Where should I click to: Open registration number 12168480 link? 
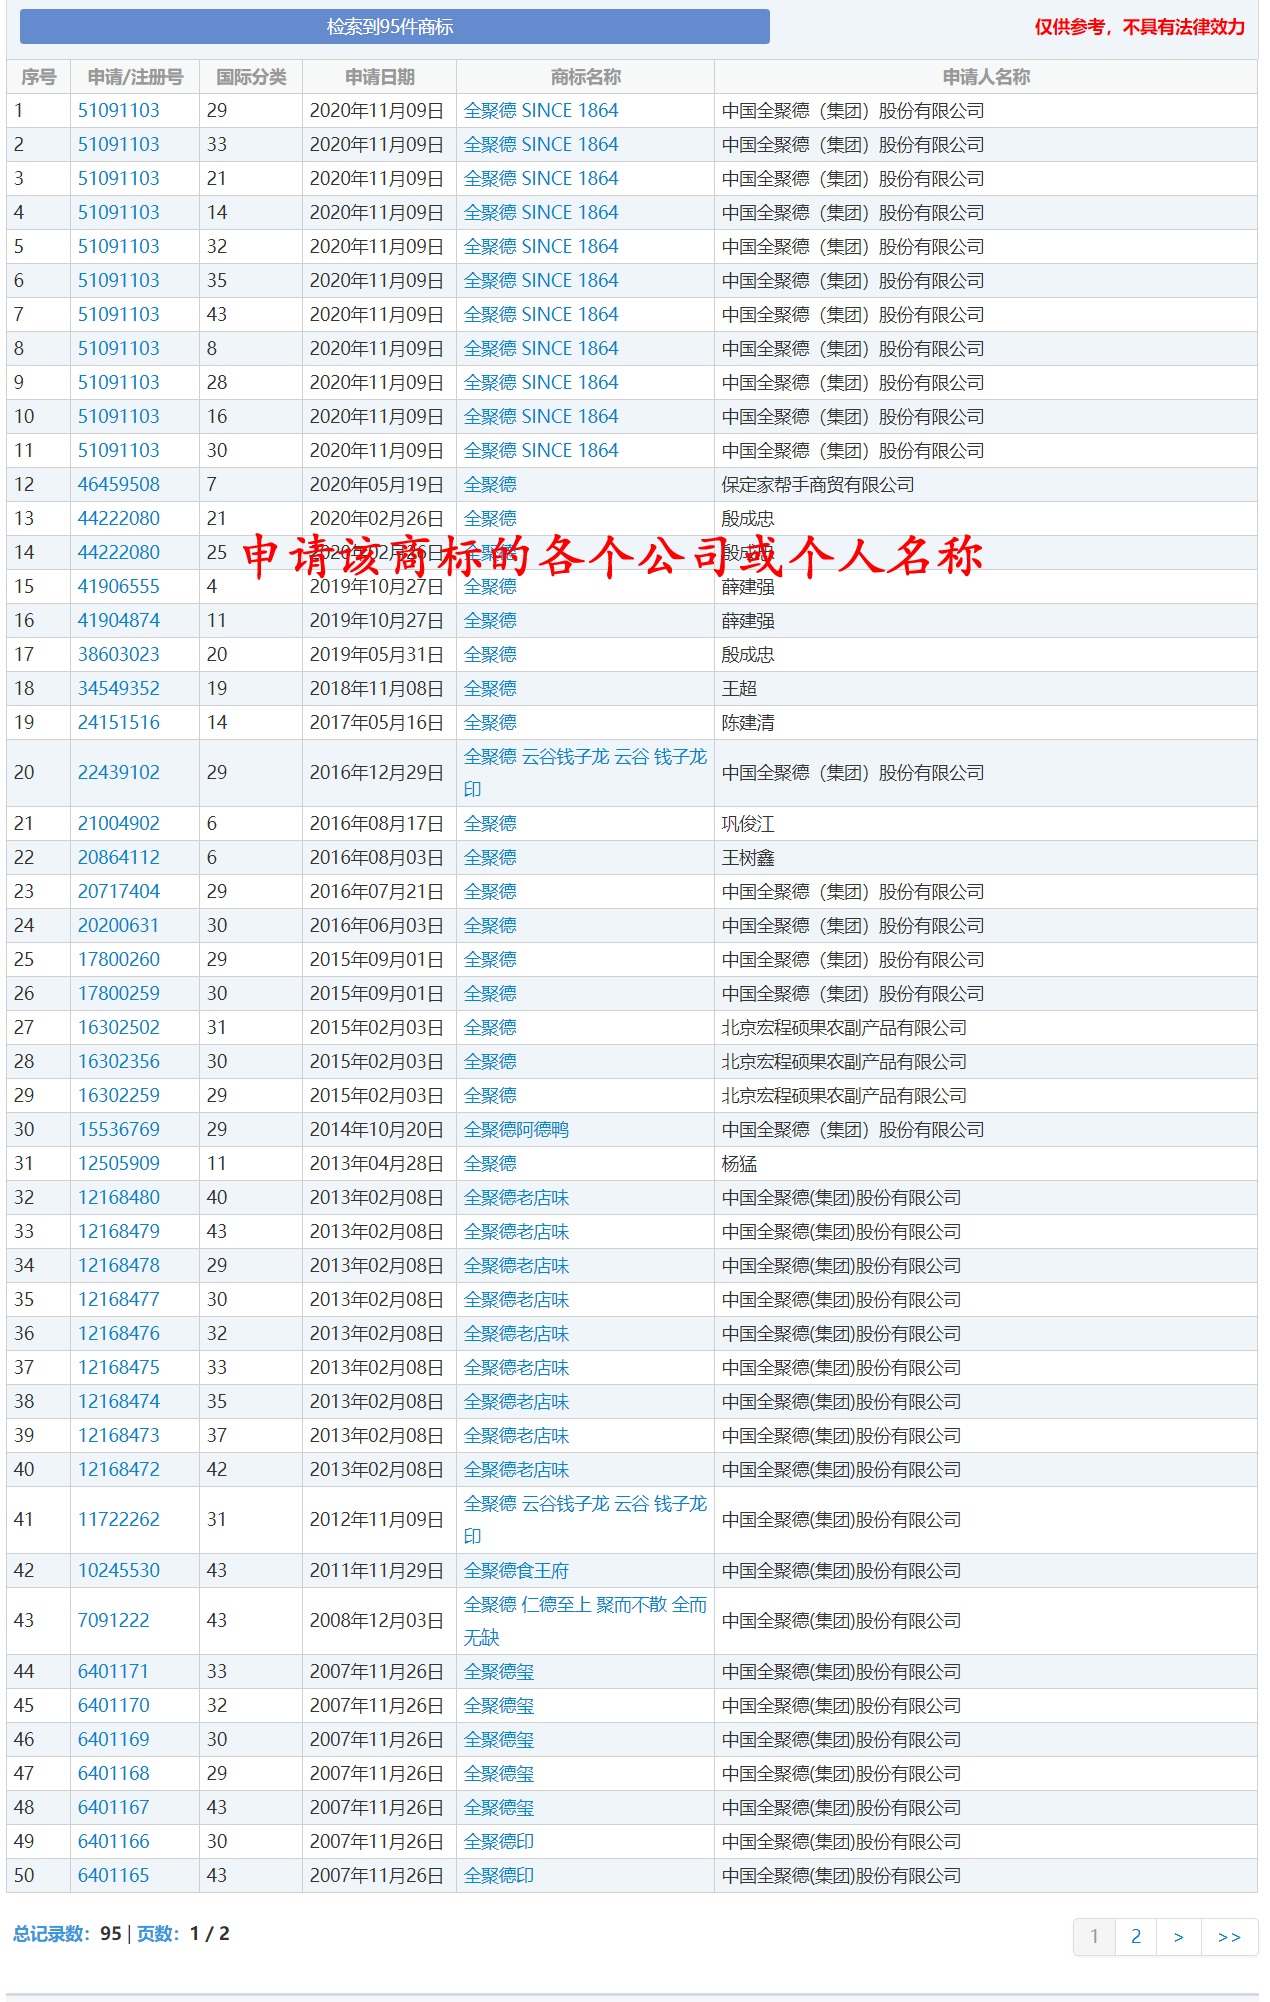pos(119,1198)
